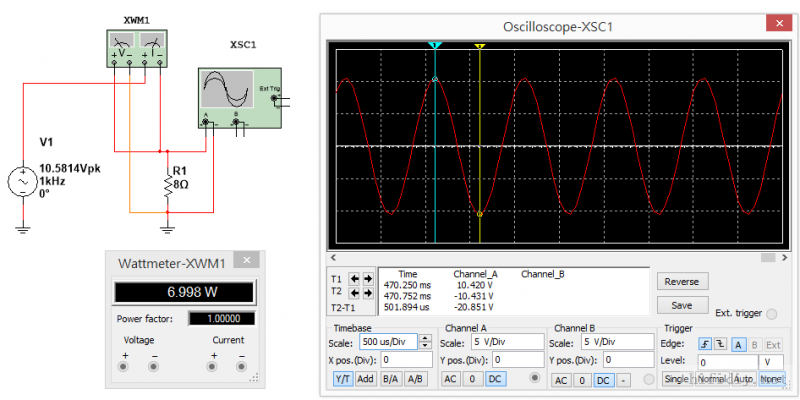This screenshot has width=800, height=400.
Task: Click the V1 AC voltage source symbol
Action: click(22, 182)
